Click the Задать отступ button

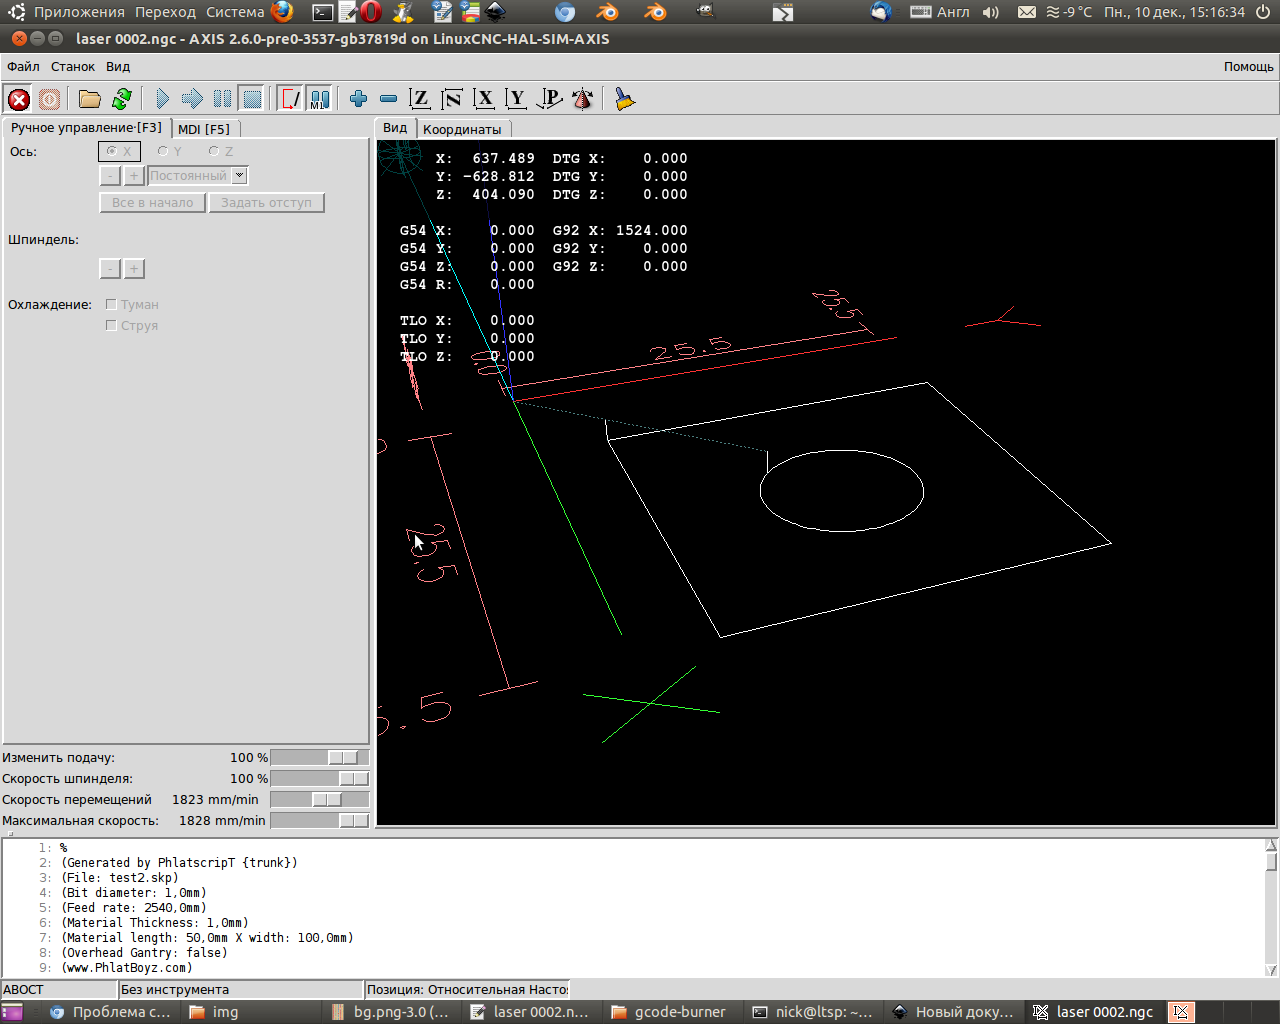click(266, 203)
